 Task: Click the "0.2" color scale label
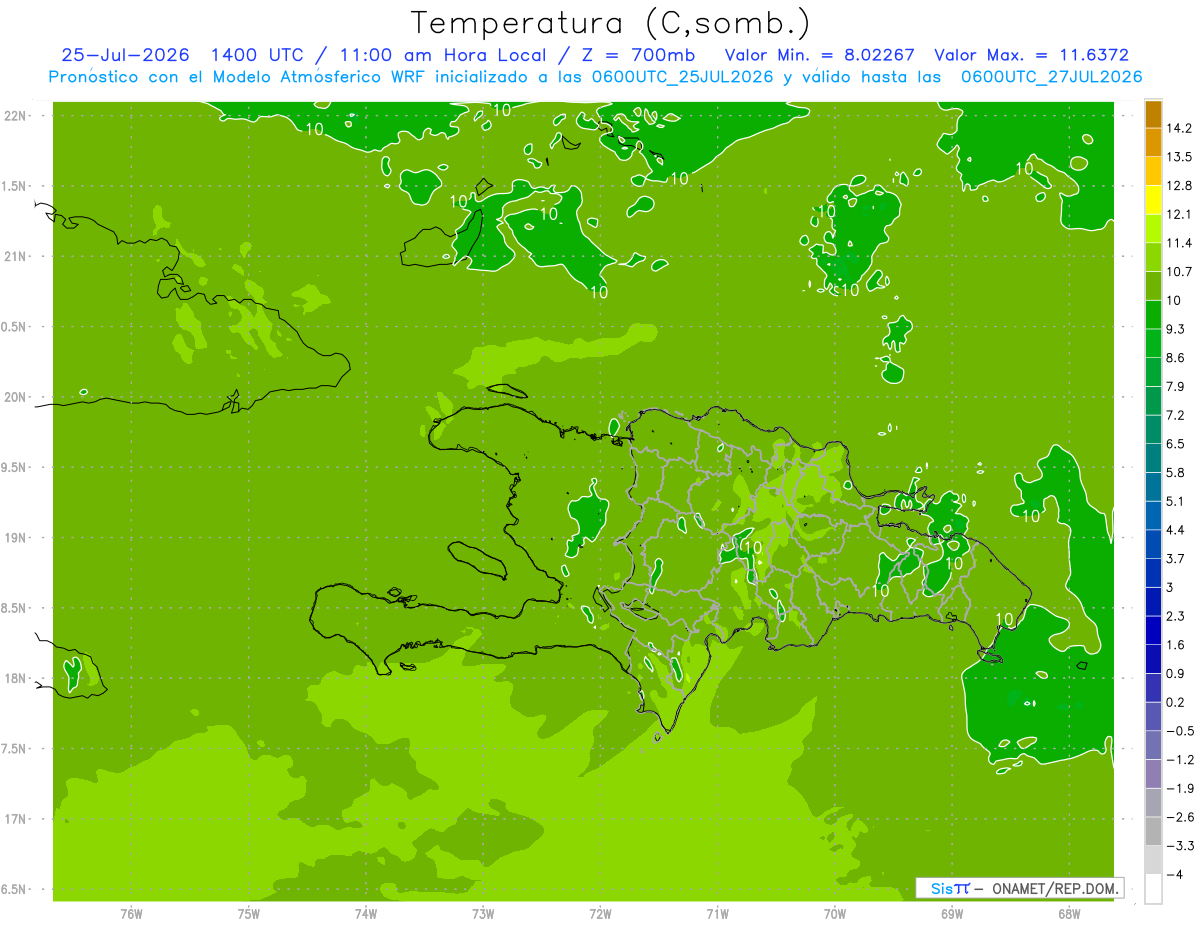pyautogui.click(x=1176, y=702)
